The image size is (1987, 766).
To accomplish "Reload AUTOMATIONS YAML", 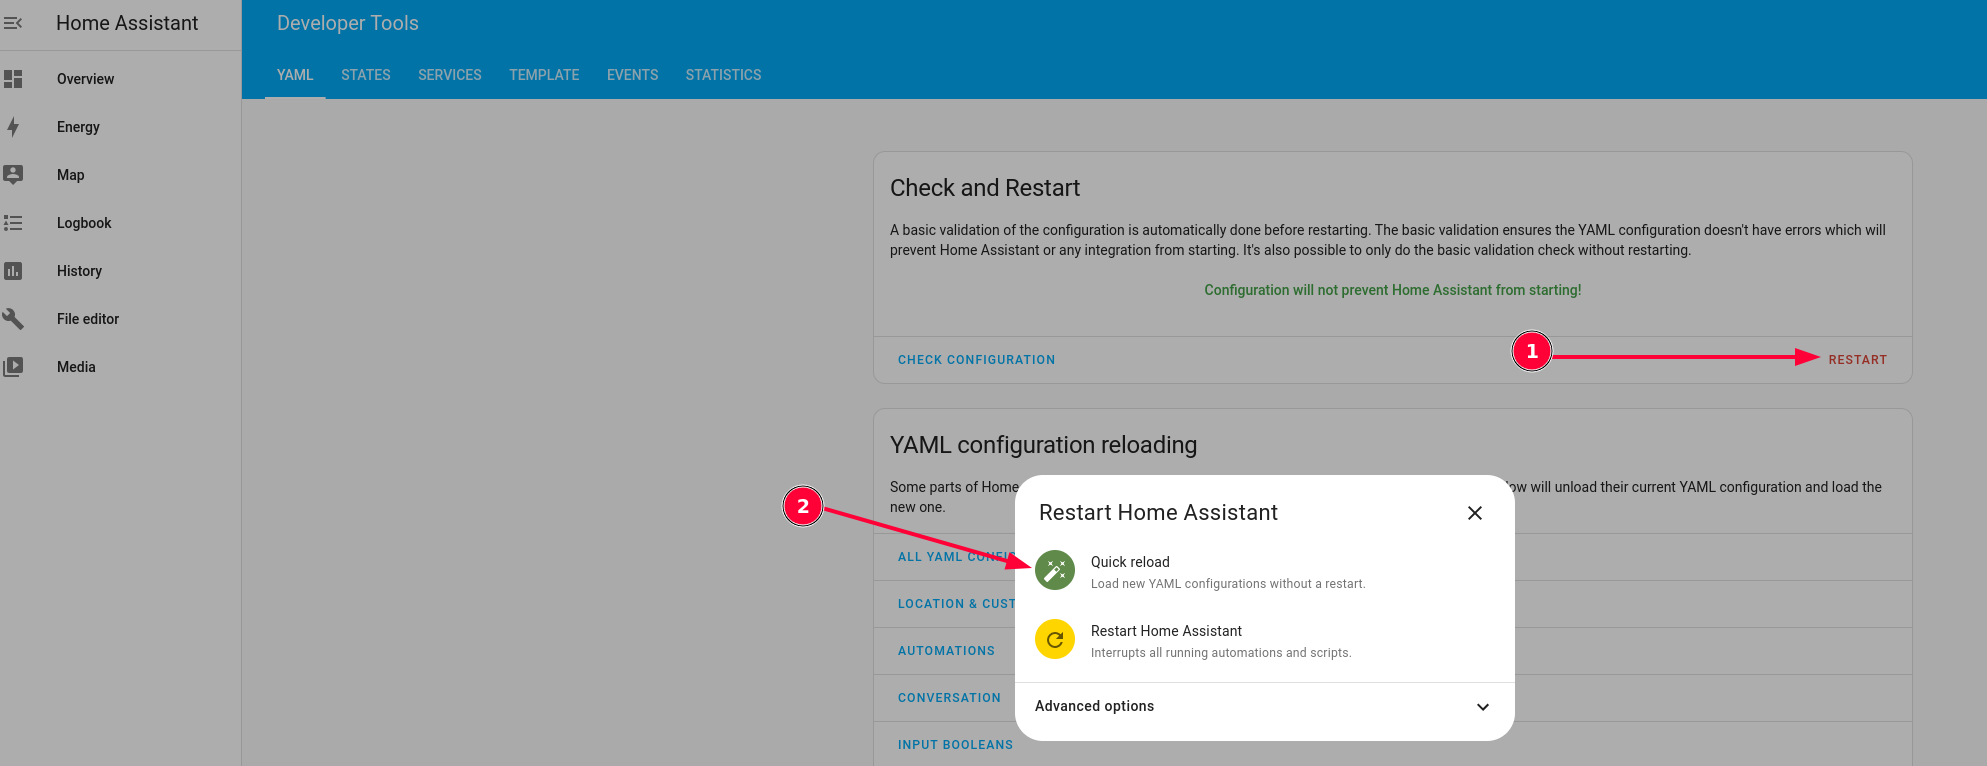I will pos(946,651).
